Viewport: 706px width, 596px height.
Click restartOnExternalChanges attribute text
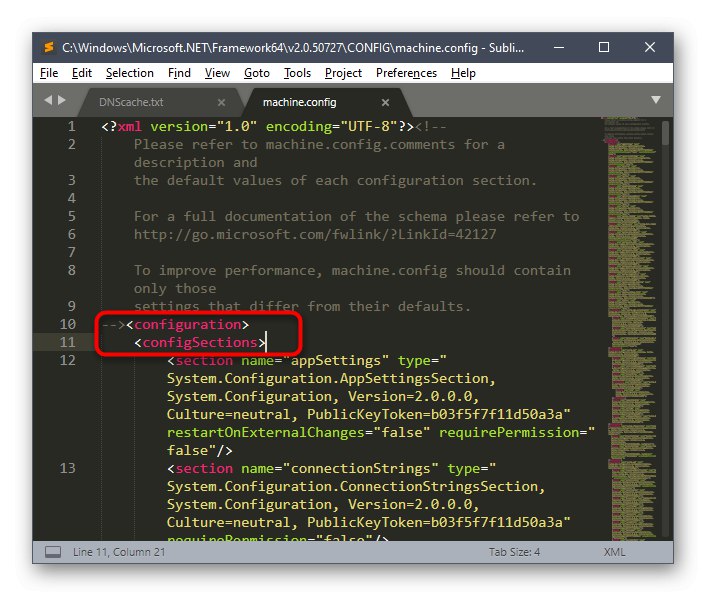point(266,433)
